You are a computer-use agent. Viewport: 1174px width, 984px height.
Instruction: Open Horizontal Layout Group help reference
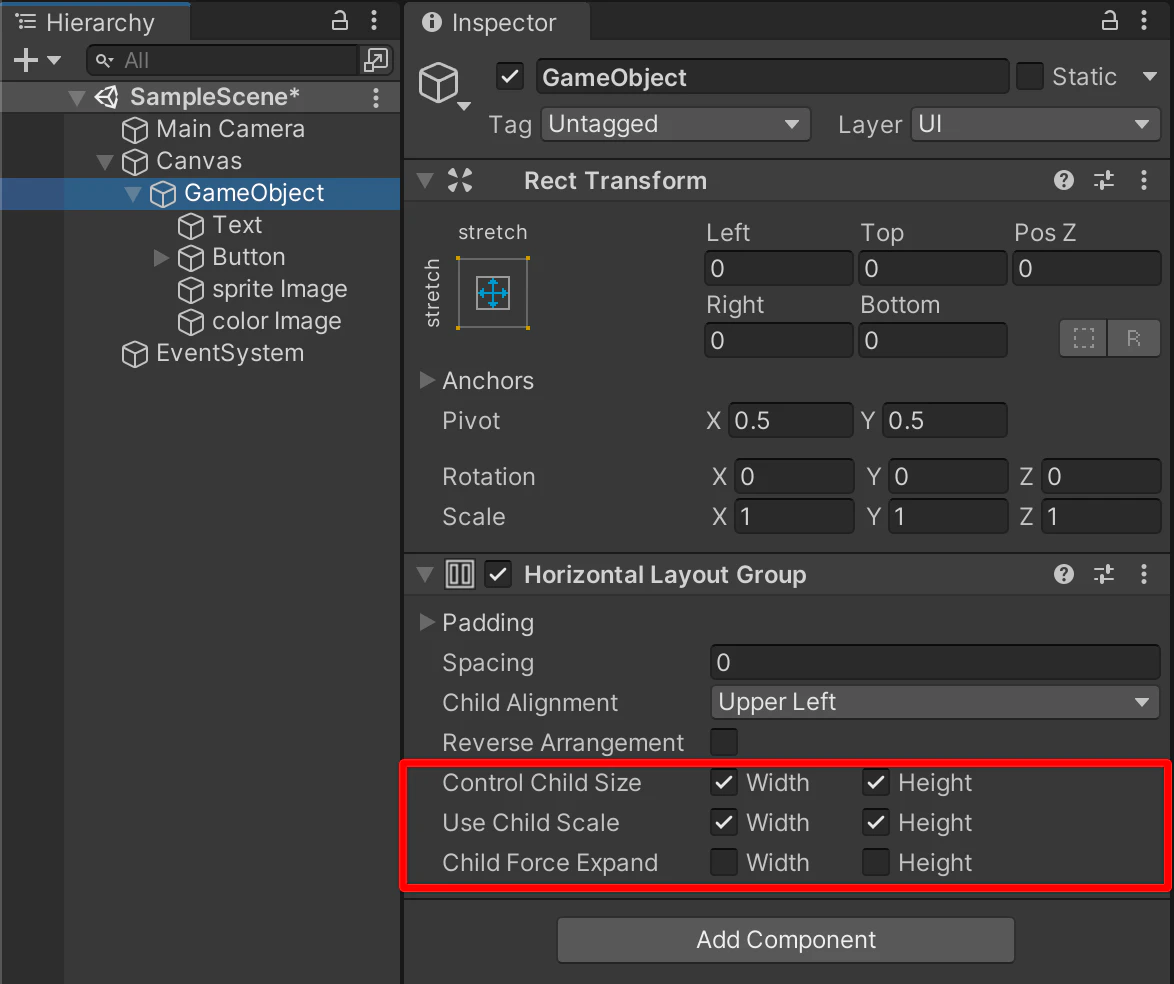pyautogui.click(x=1064, y=574)
